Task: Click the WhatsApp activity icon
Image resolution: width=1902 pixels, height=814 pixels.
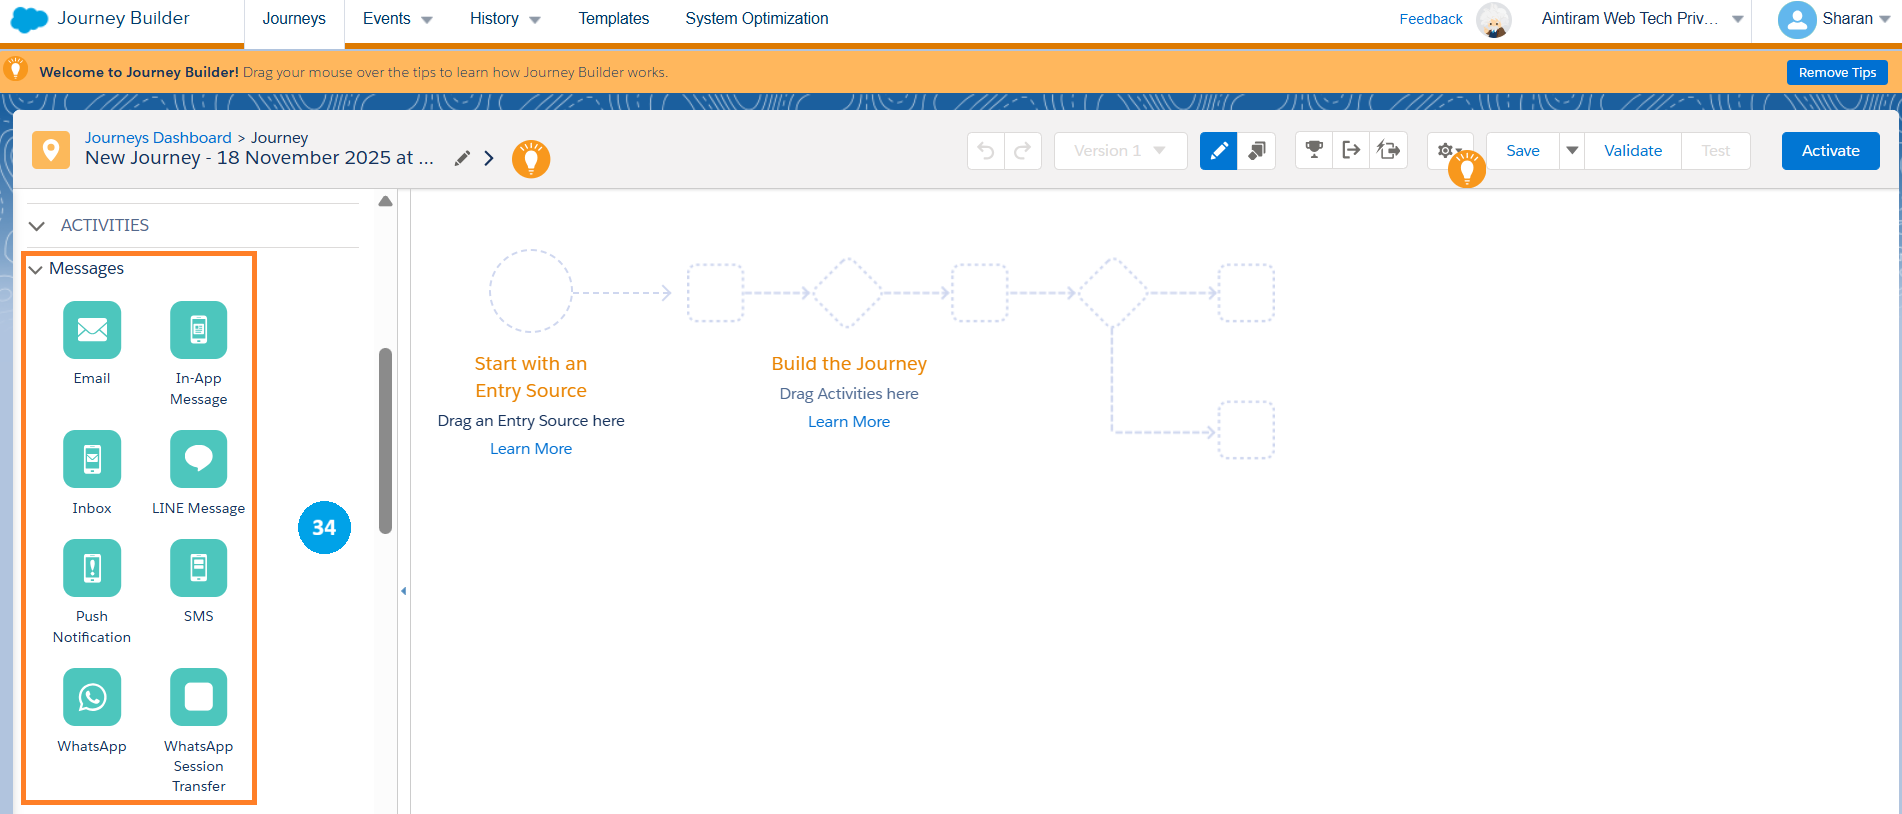Action: tap(92, 697)
